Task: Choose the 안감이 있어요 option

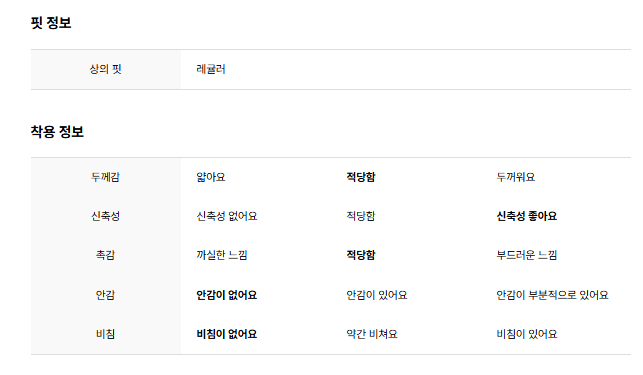Action: pyautogui.click(x=377, y=295)
